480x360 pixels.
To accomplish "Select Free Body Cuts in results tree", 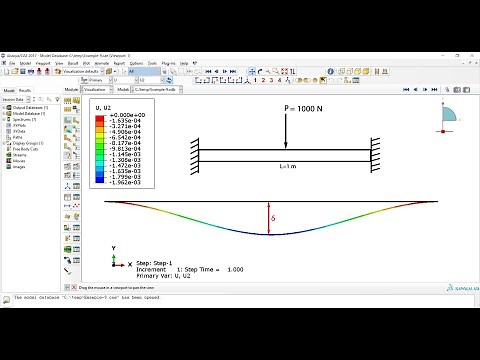I will click(x=25, y=149).
